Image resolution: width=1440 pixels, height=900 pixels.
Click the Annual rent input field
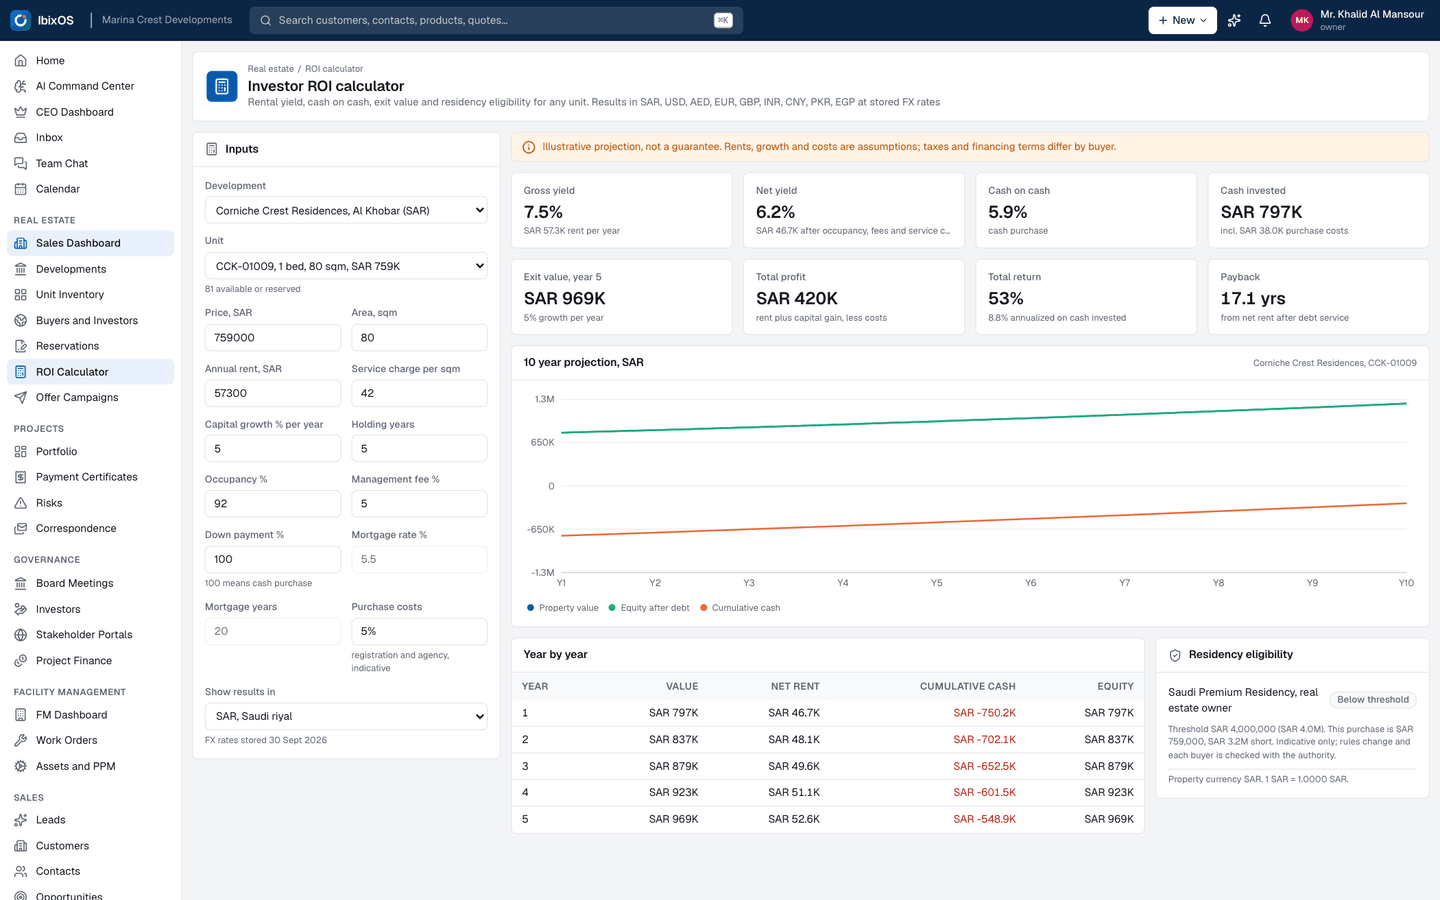tap(273, 393)
